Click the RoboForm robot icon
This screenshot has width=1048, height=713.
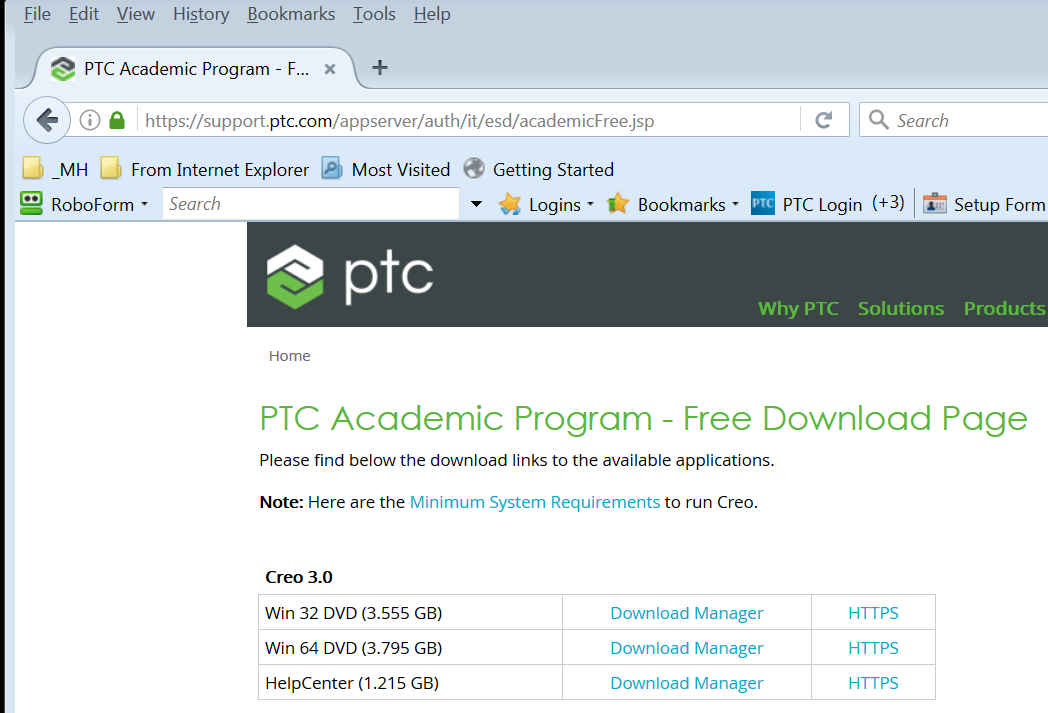(x=31, y=203)
